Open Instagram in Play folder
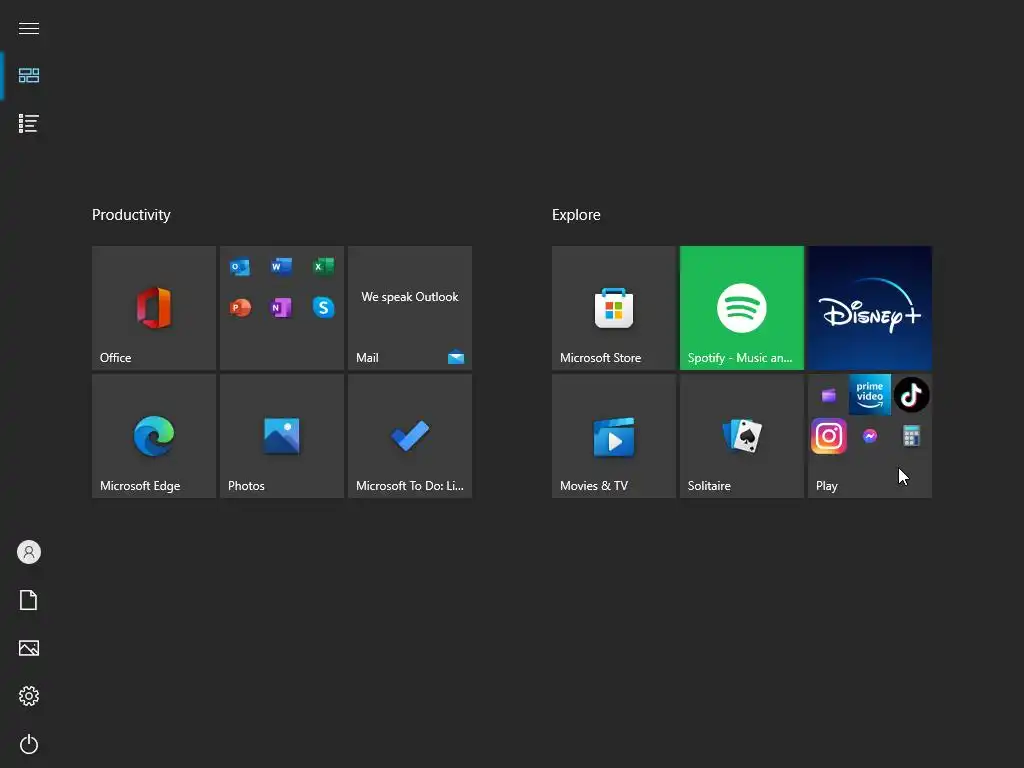 point(829,436)
